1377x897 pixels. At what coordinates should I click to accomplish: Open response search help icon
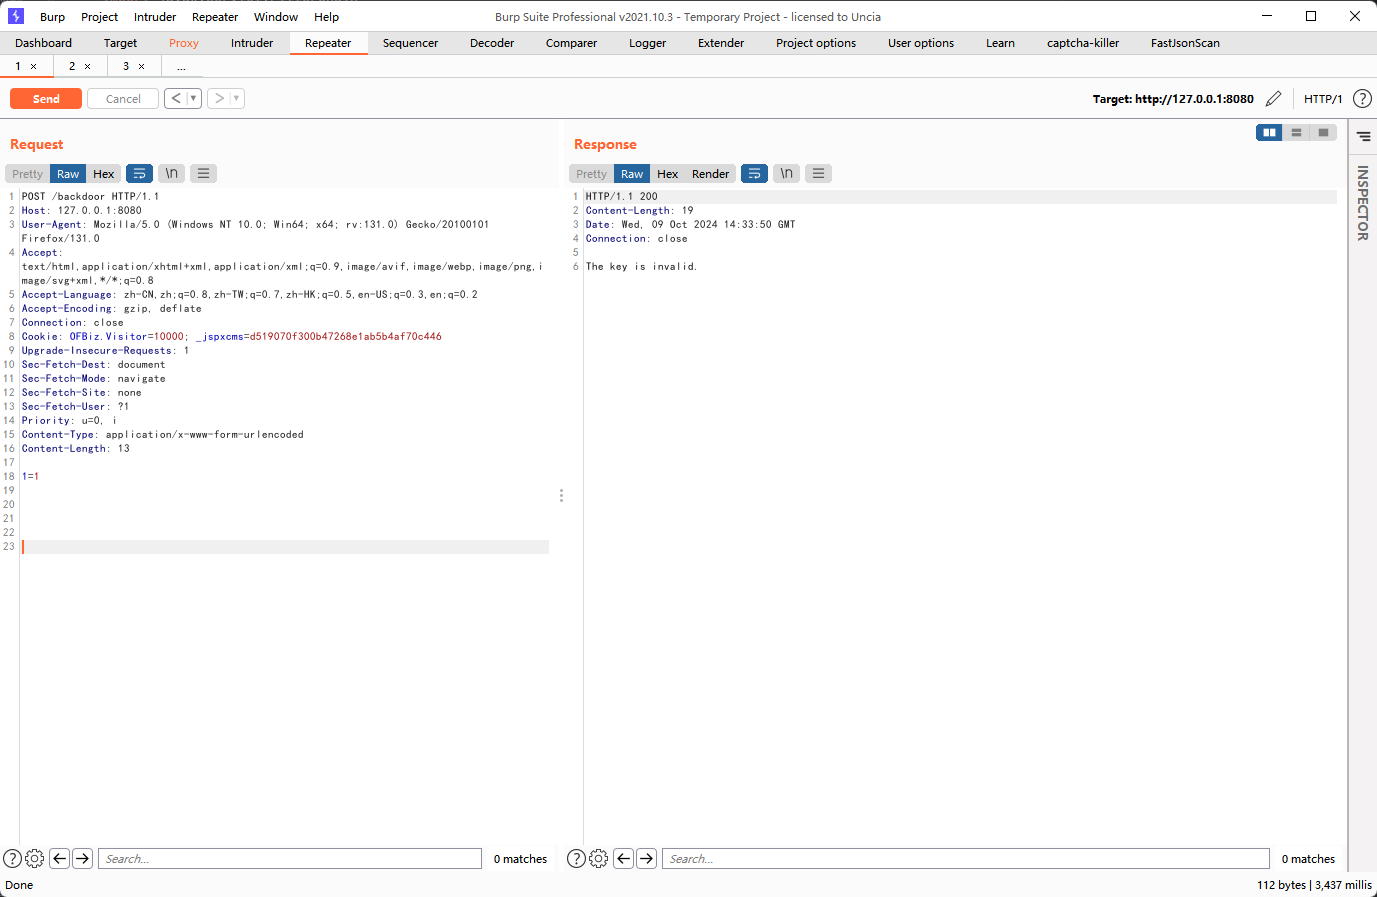pyautogui.click(x=576, y=858)
